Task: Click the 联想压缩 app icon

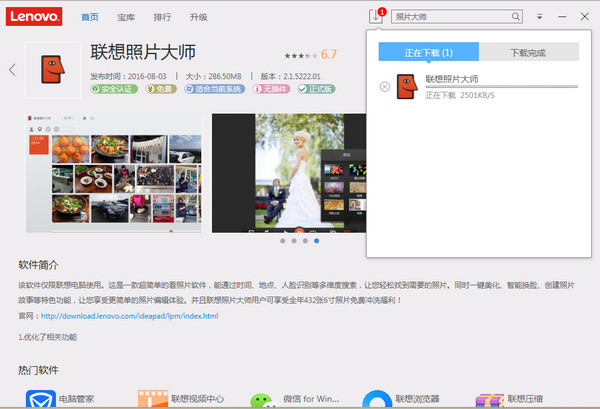Action: pyautogui.click(x=489, y=400)
